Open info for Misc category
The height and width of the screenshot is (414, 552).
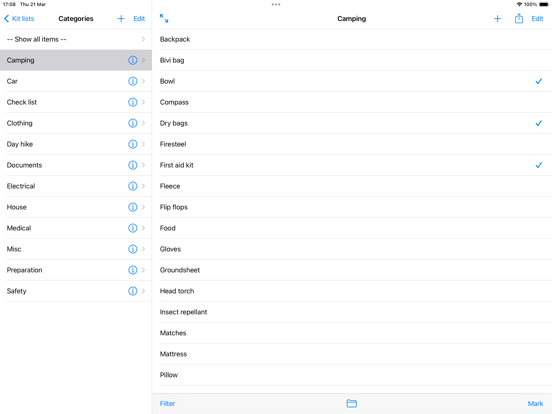click(132, 249)
